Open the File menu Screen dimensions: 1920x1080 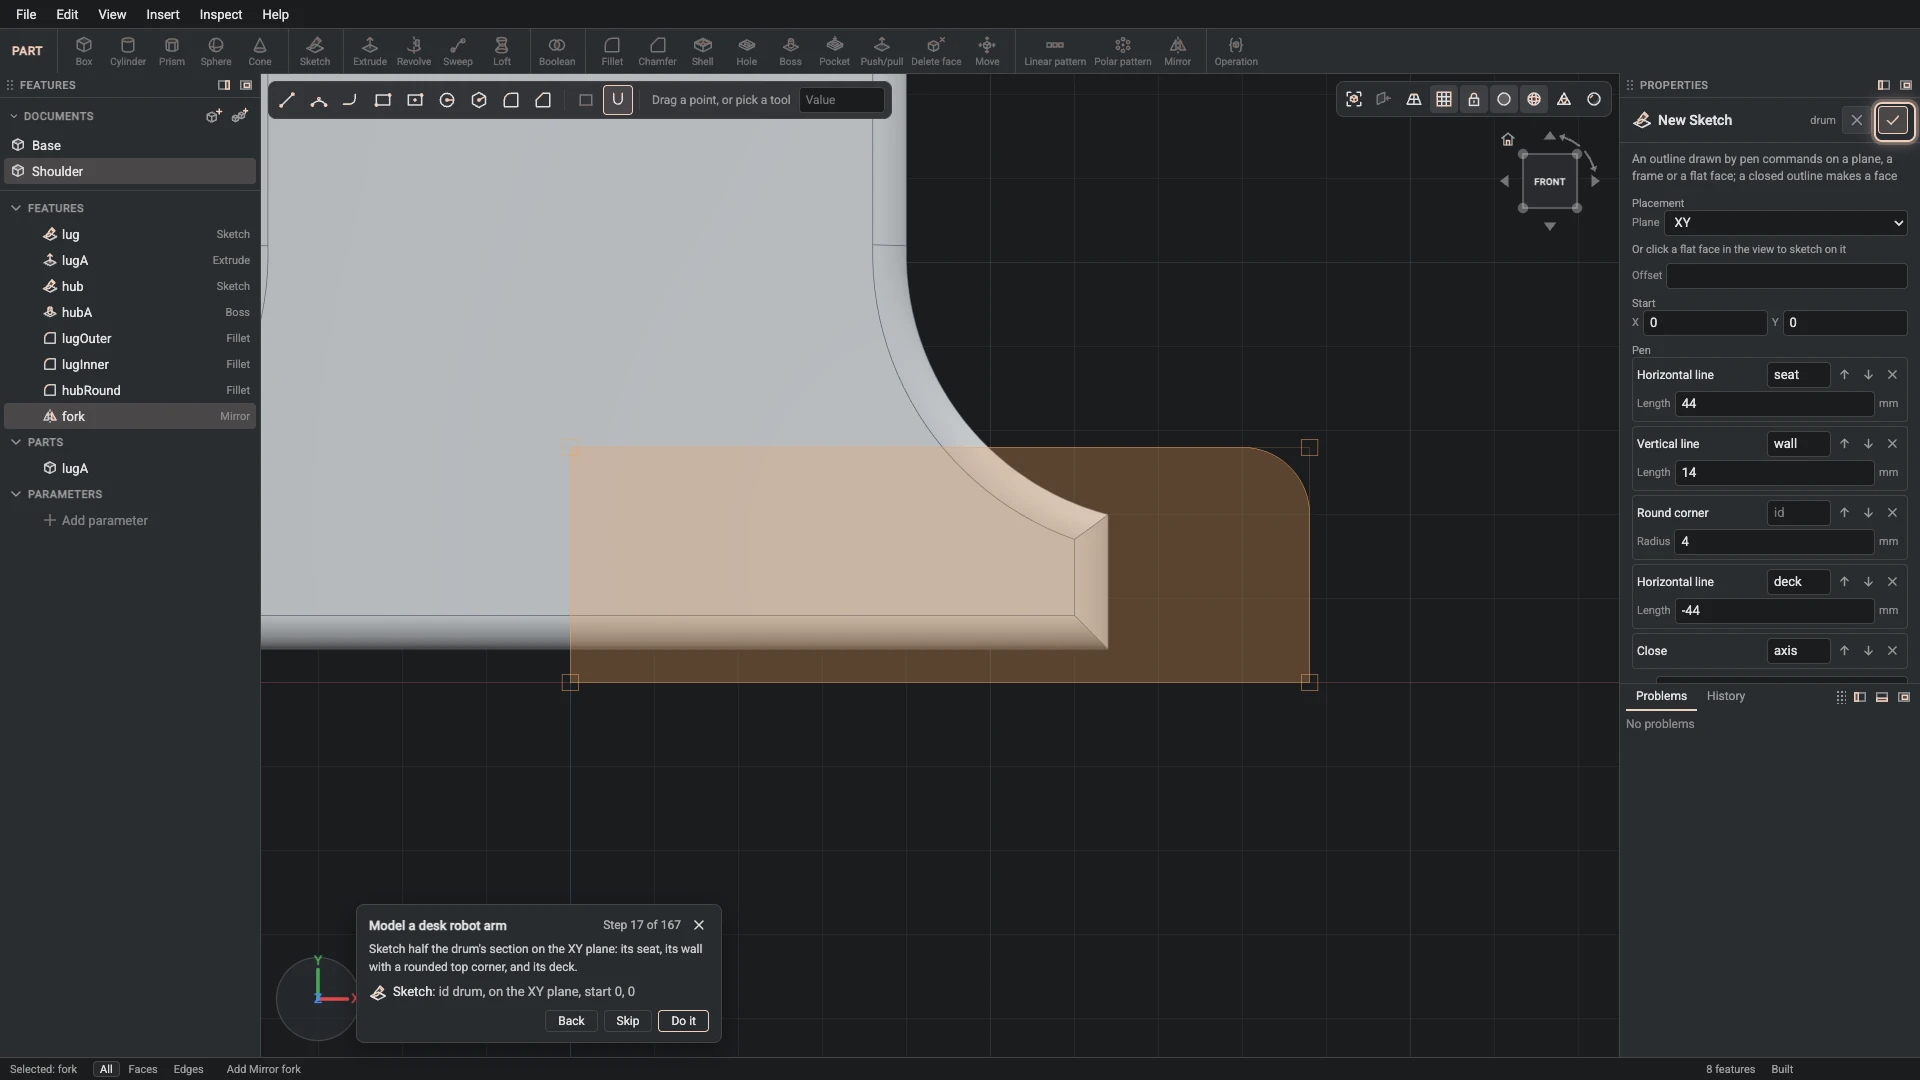[26, 14]
